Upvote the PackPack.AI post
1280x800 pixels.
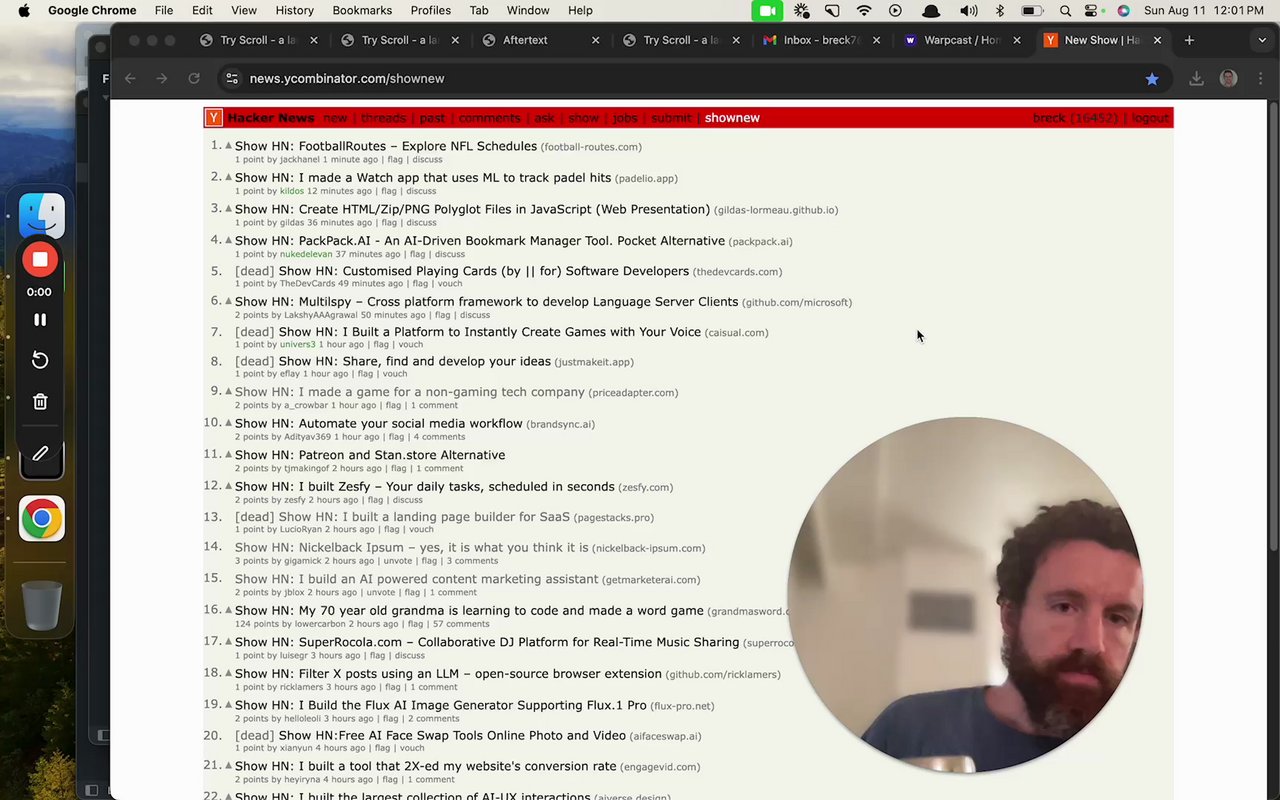tap(228, 240)
